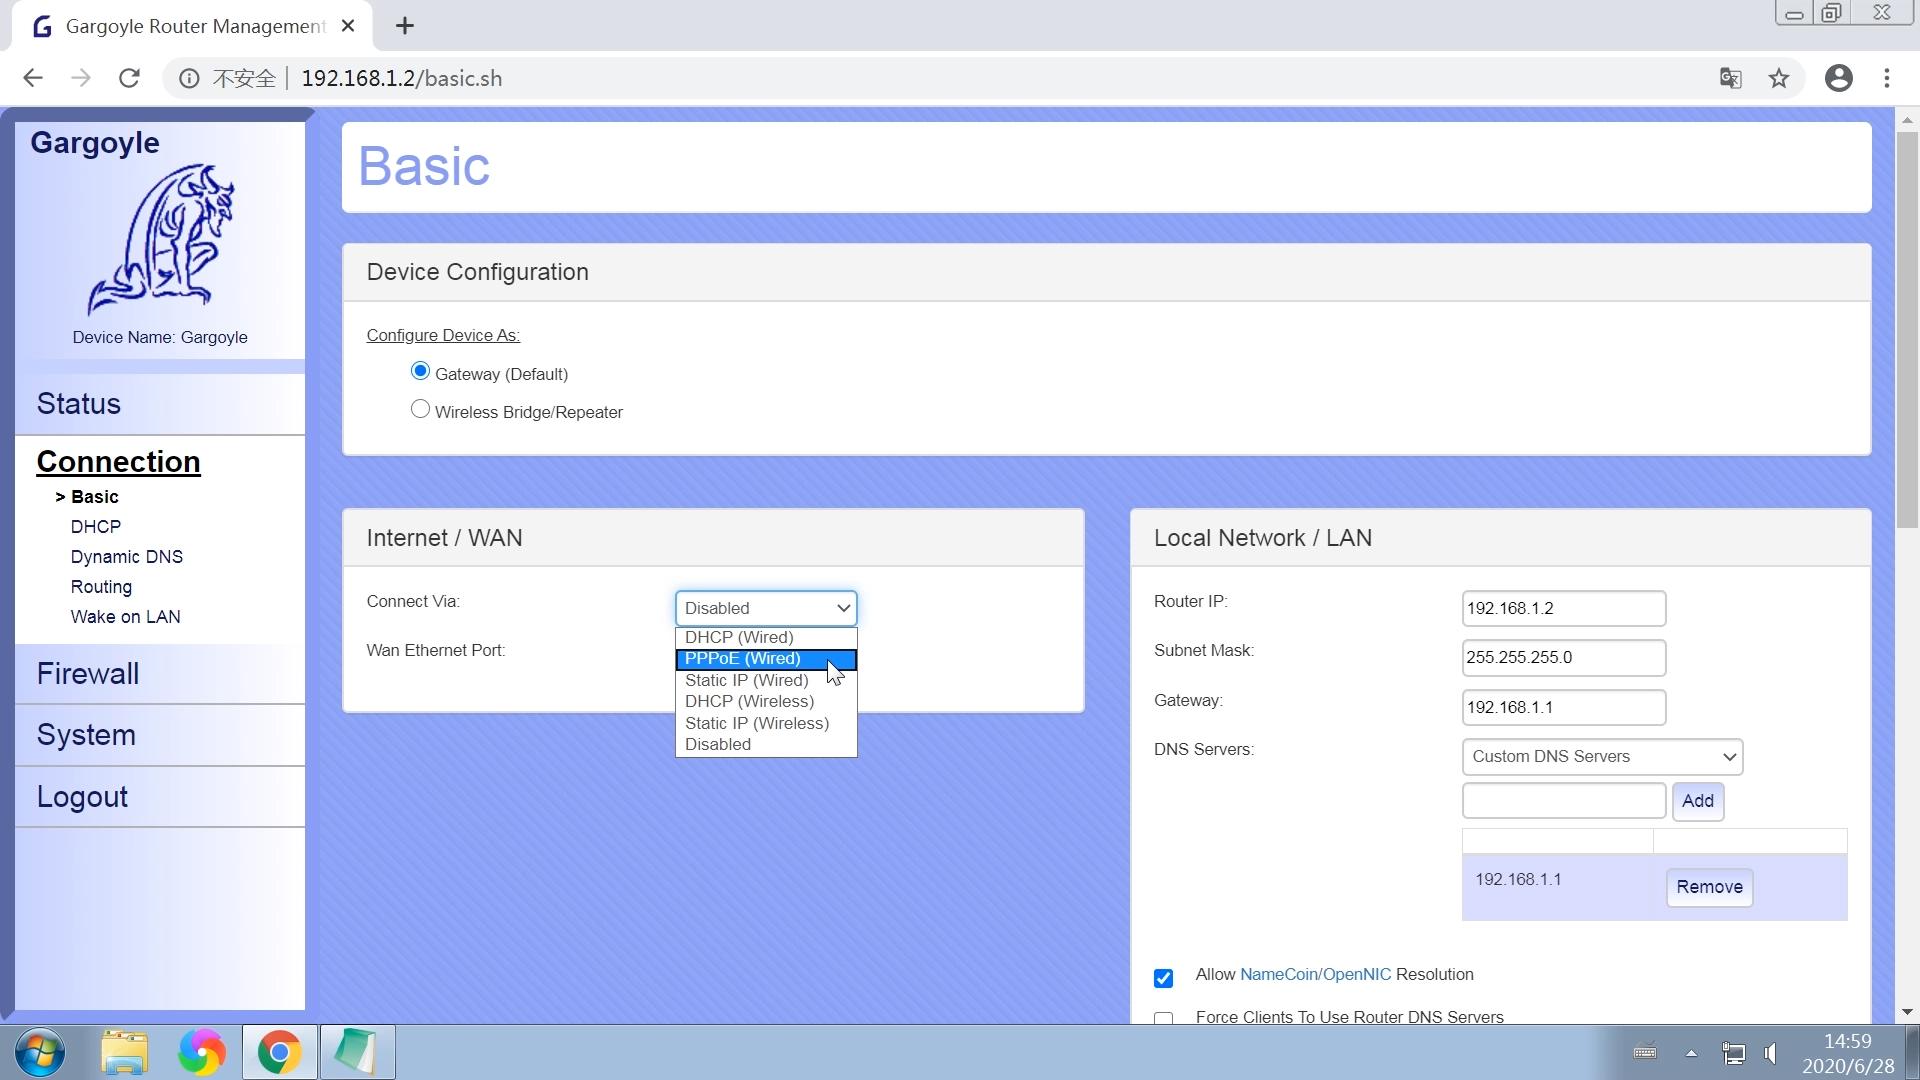The image size is (1920, 1080).
Task: Click the translate page icon in the address bar
Action: [1730, 78]
